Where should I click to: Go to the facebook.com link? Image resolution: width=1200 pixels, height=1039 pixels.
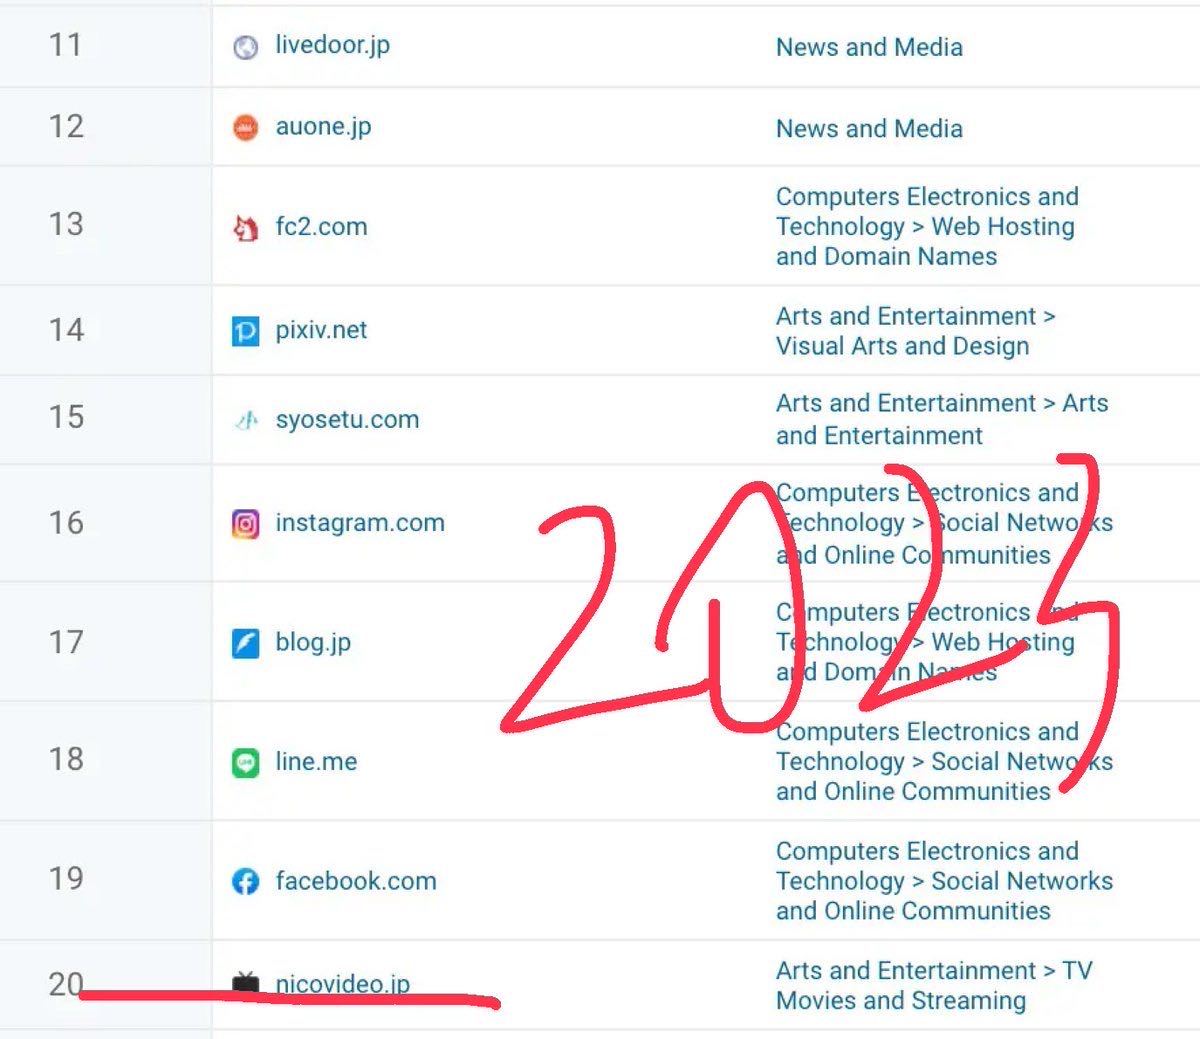tap(356, 881)
